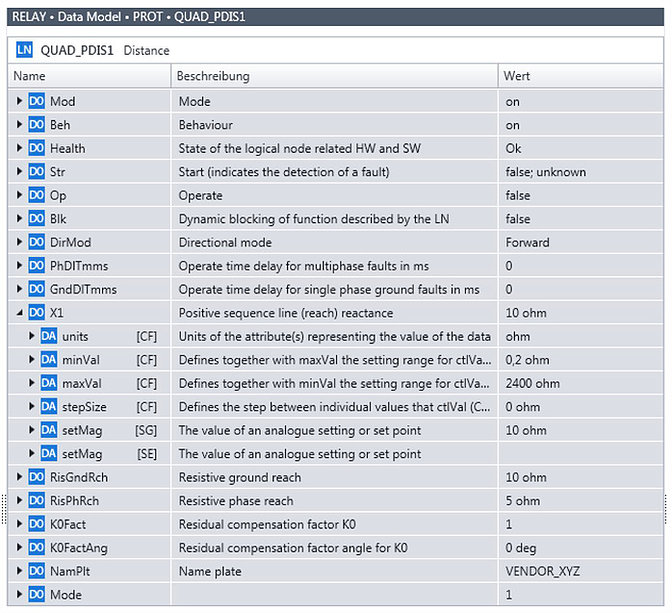Expand the setMag [SG] attribute
The width and height of the screenshot is (672, 613).
click(32, 430)
